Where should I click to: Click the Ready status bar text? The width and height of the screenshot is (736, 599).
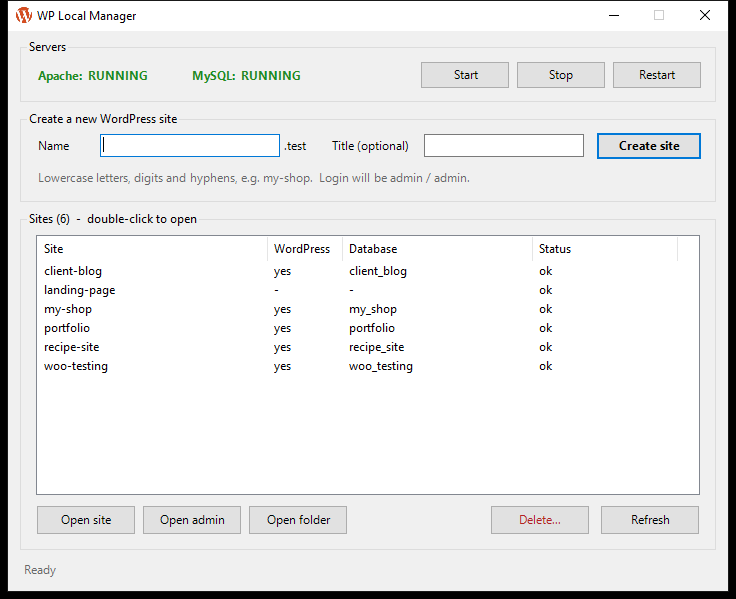[40, 570]
